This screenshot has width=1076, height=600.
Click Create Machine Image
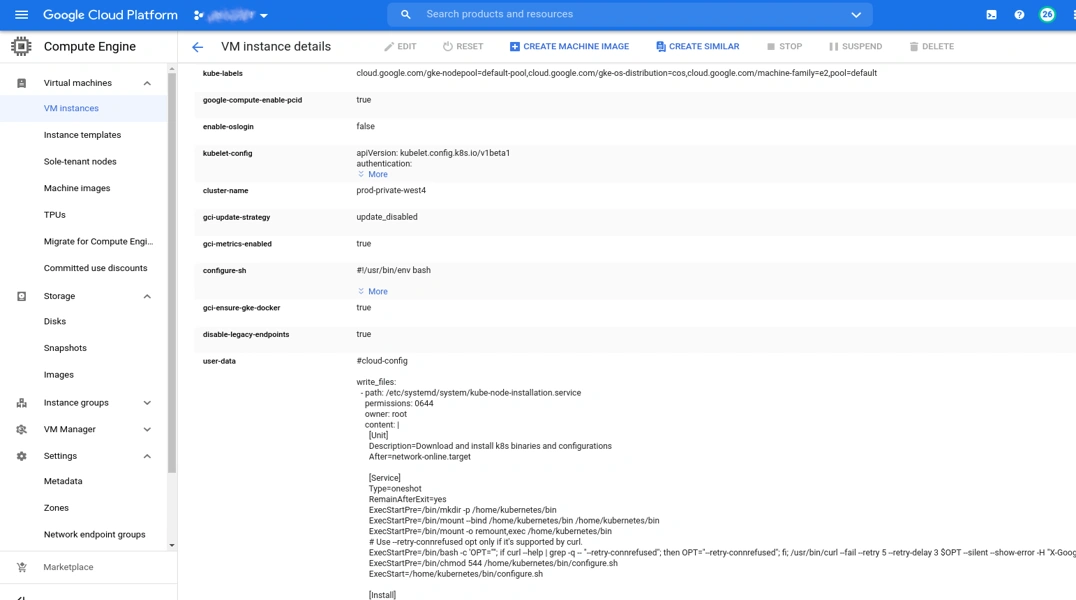(x=569, y=46)
